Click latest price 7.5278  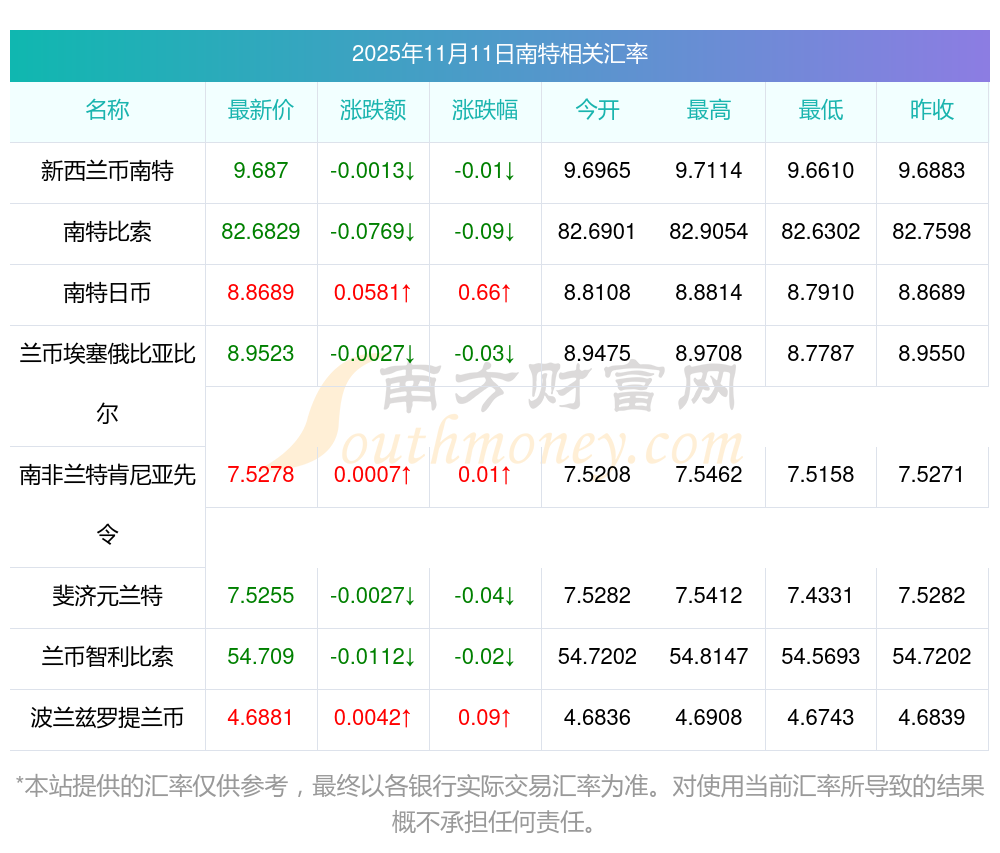click(261, 474)
